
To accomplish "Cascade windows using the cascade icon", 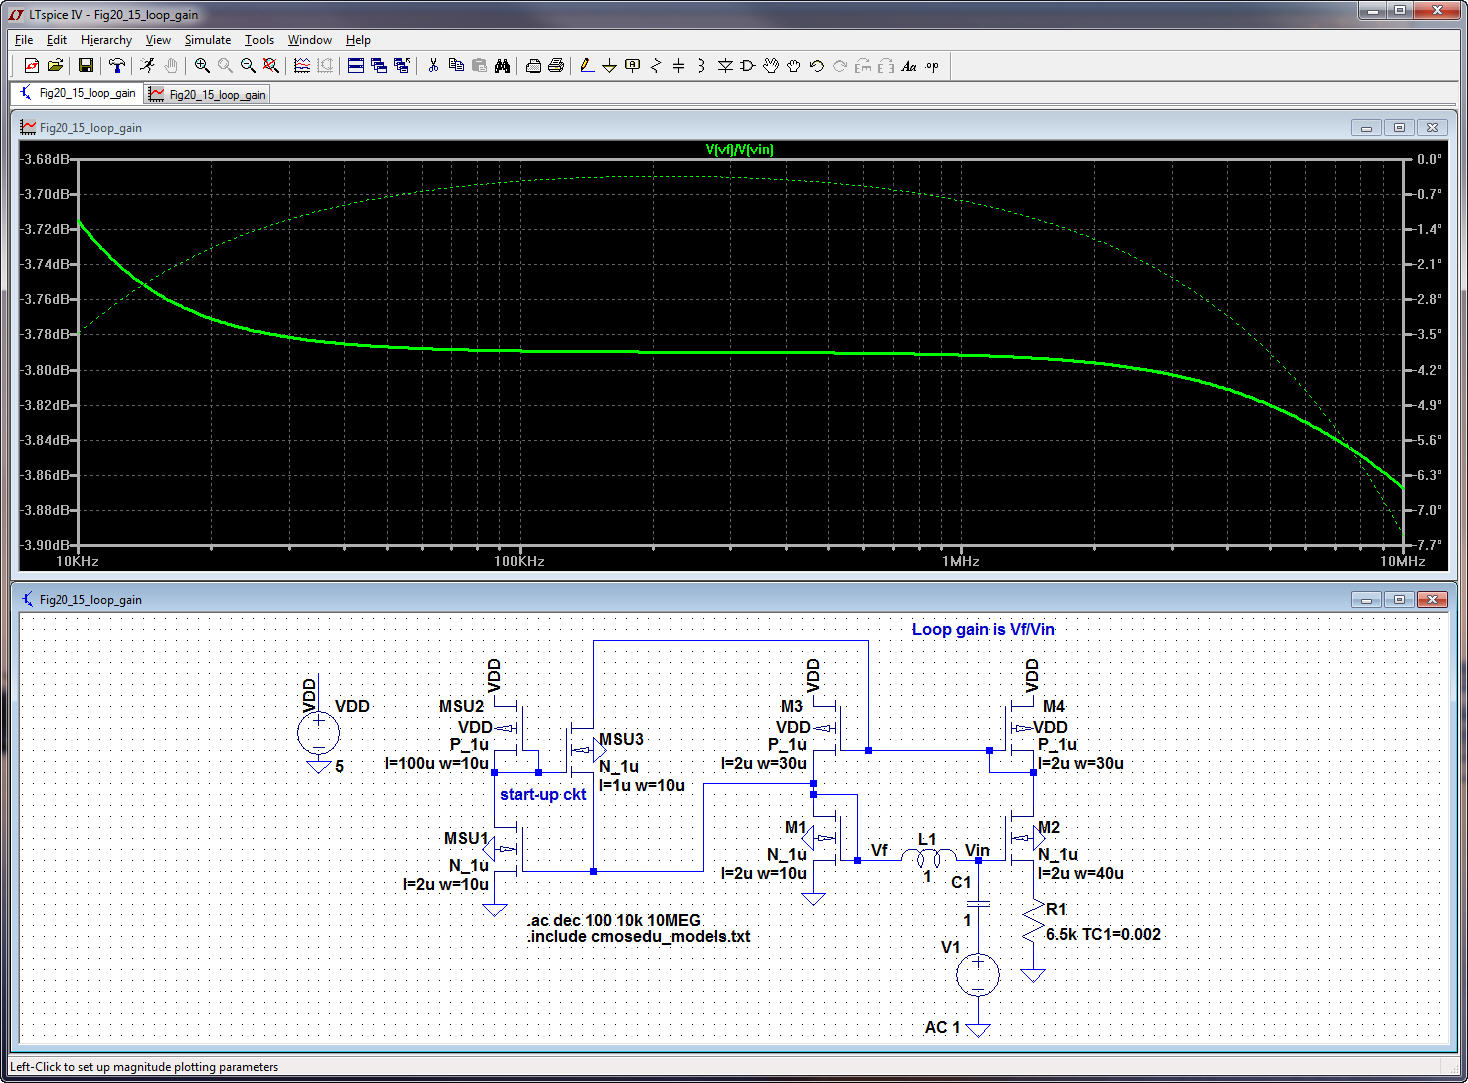I will pyautogui.click(x=379, y=66).
